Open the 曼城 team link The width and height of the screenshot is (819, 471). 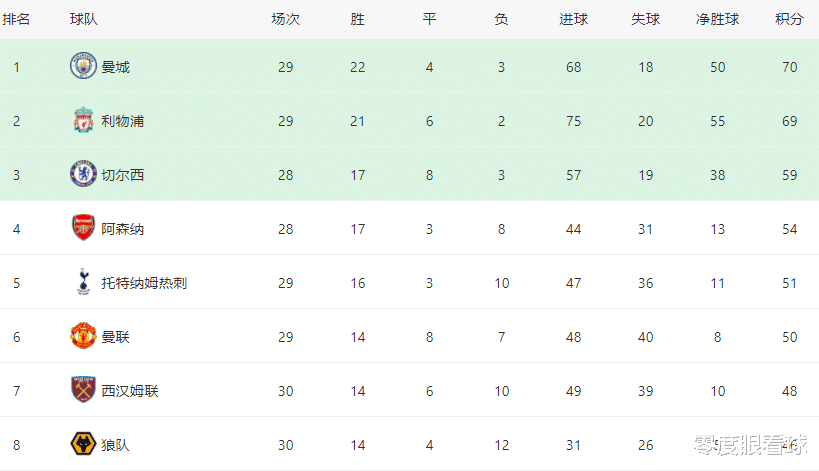point(115,67)
